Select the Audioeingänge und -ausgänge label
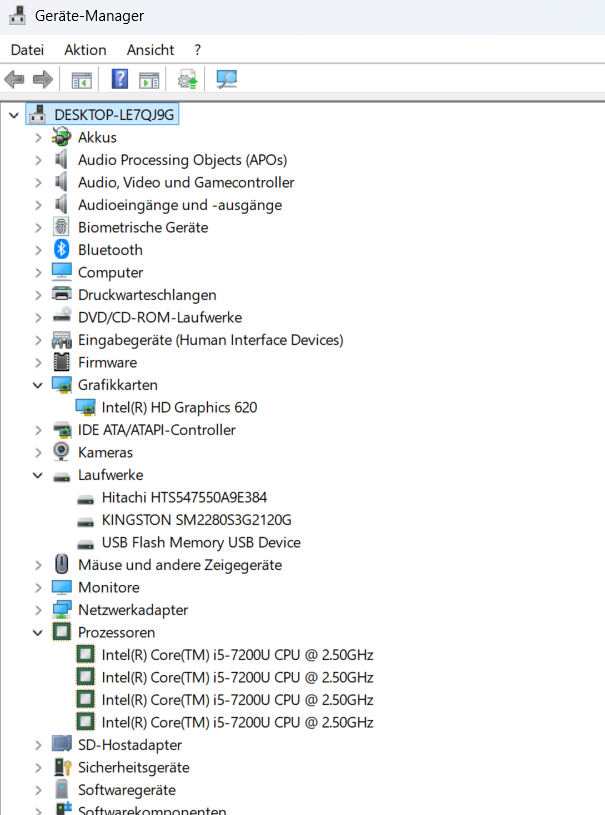 click(180, 205)
